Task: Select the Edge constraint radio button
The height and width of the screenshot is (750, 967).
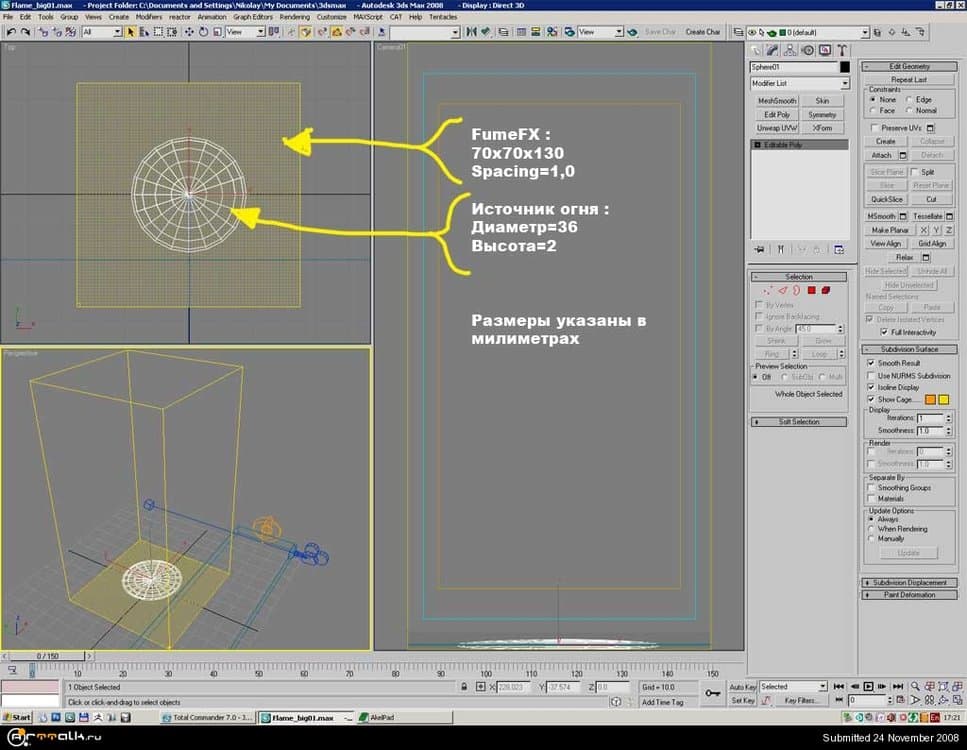Action: tap(909, 100)
